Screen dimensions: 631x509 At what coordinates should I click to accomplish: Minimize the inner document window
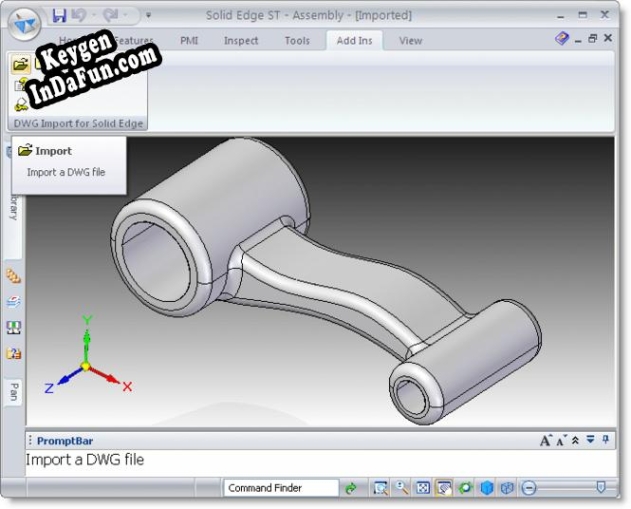tap(578, 39)
